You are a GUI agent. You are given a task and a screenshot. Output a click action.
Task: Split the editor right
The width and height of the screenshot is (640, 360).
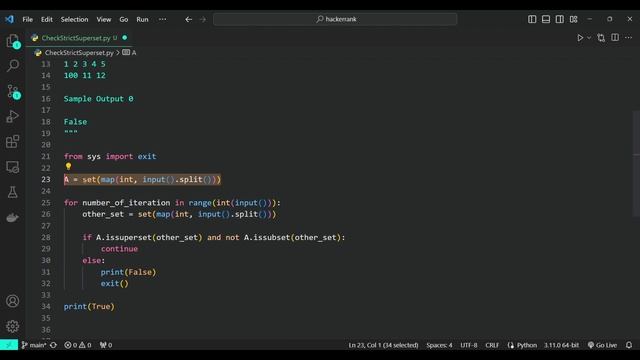point(615,38)
